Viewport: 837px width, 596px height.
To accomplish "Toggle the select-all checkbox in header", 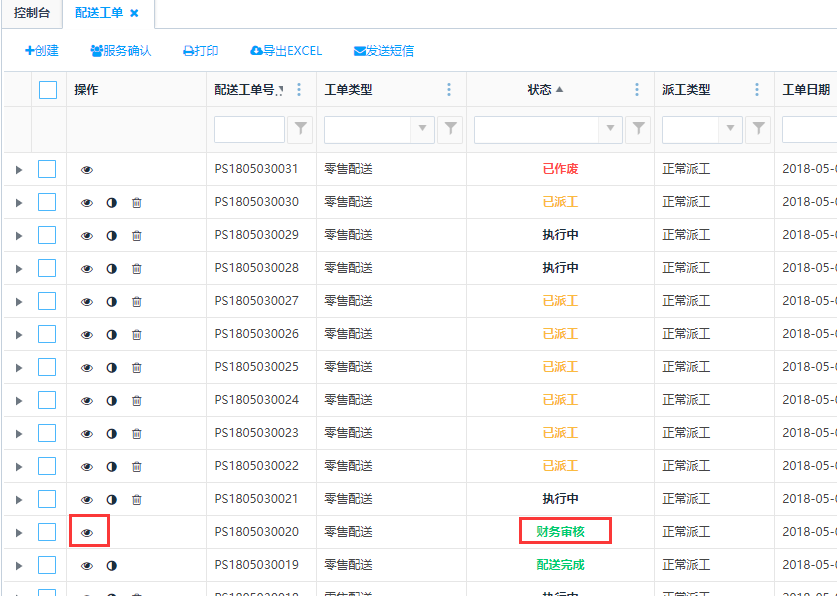I will (48, 90).
